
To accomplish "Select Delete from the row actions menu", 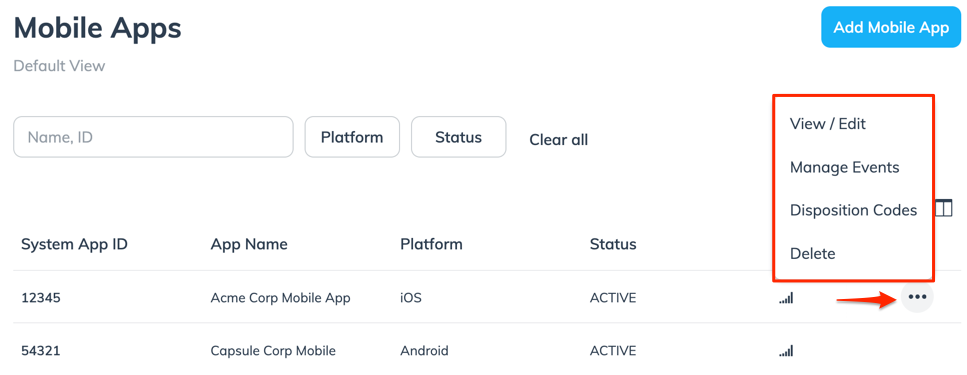I will 812,253.
